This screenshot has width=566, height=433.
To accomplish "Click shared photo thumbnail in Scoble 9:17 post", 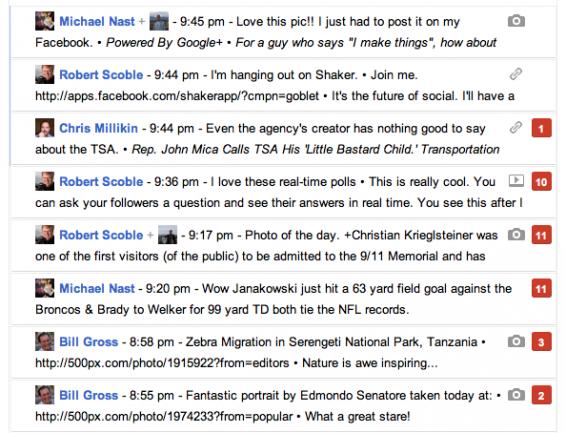I will click(167, 235).
